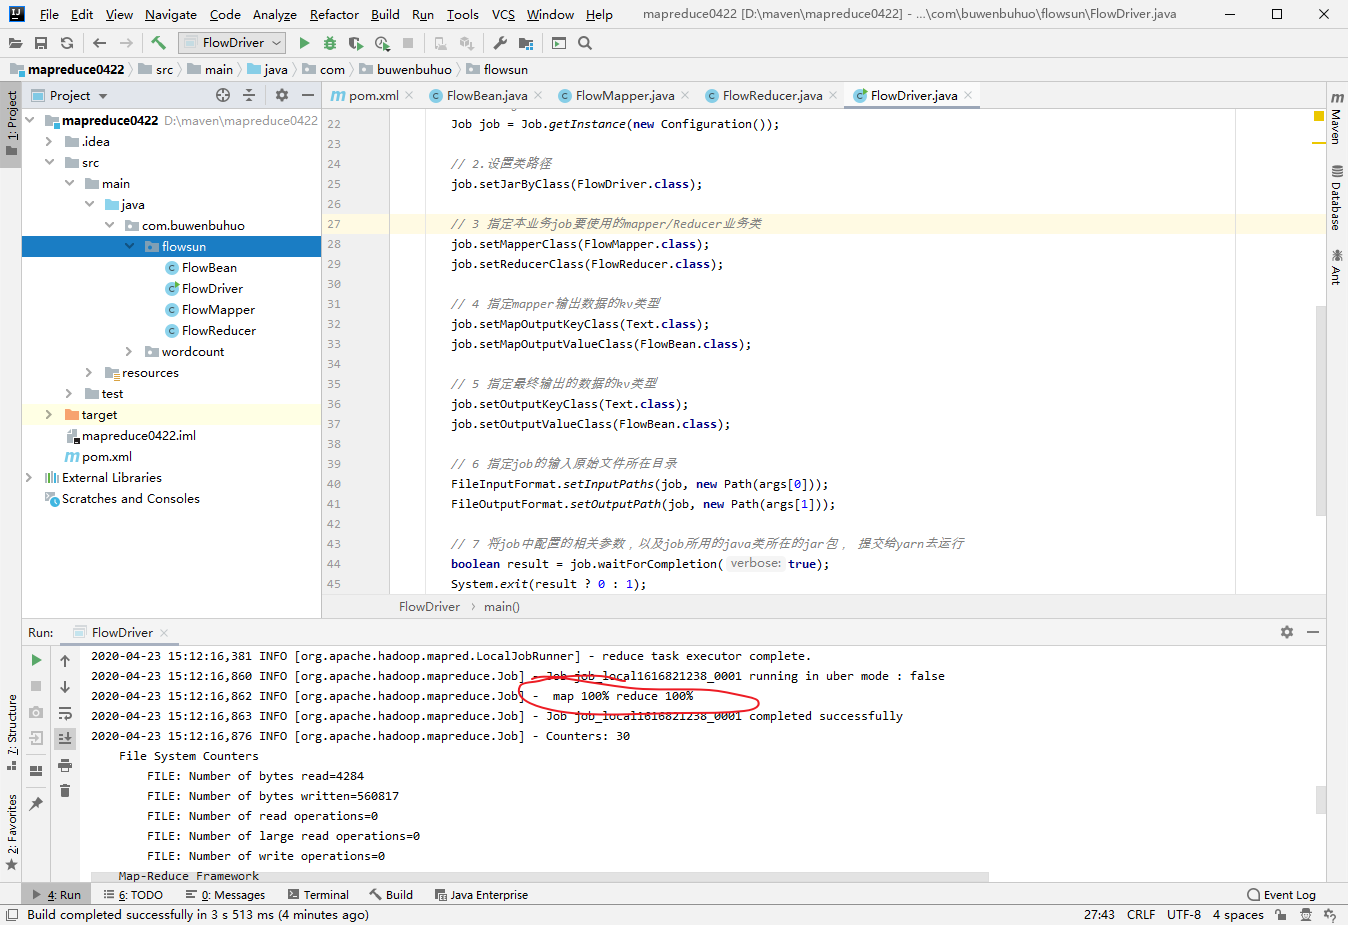Collapse the mapreduce0422 root node
Image resolution: width=1348 pixels, height=925 pixels.
pyautogui.click(x=30, y=120)
